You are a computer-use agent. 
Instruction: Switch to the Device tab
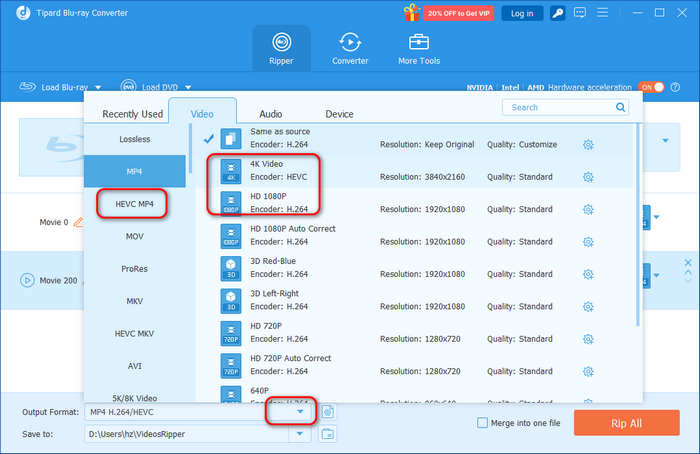pyautogui.click(x=339, y=114)
